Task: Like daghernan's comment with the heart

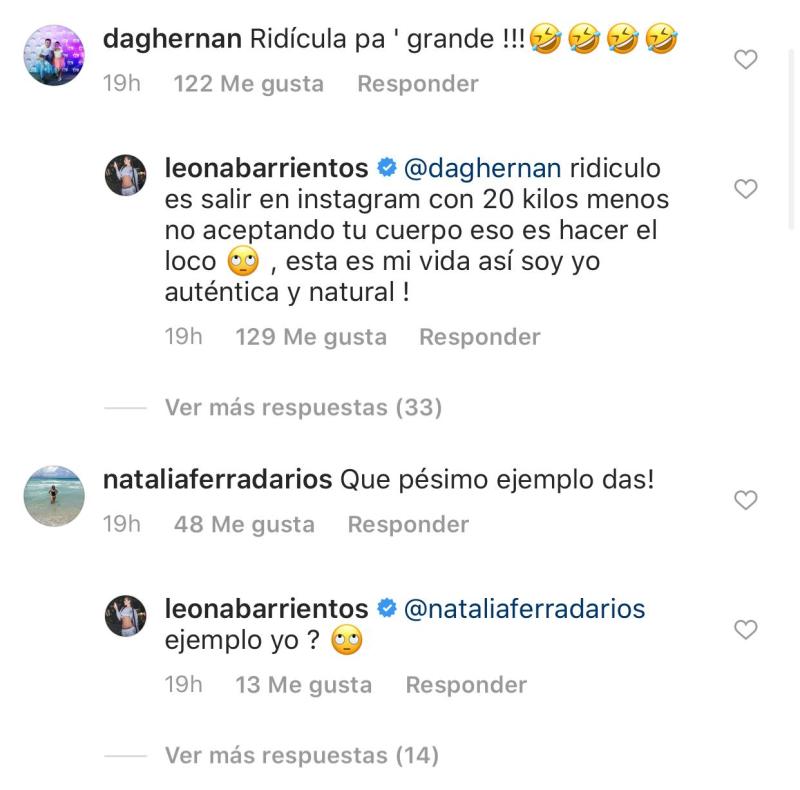Action: point(746,60)
